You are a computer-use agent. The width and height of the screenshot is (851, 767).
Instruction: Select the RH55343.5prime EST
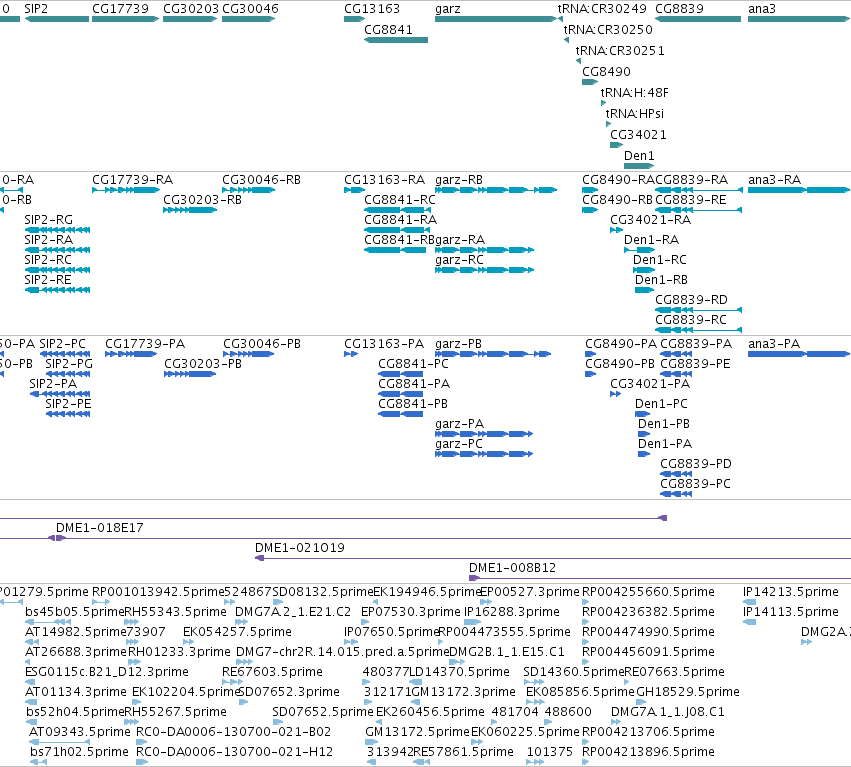pyautogui.click(x=132, y=622)
